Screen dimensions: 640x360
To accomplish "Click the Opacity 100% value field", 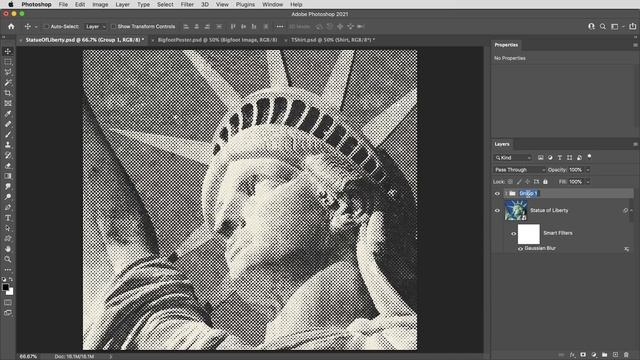I will coord(576,170).
